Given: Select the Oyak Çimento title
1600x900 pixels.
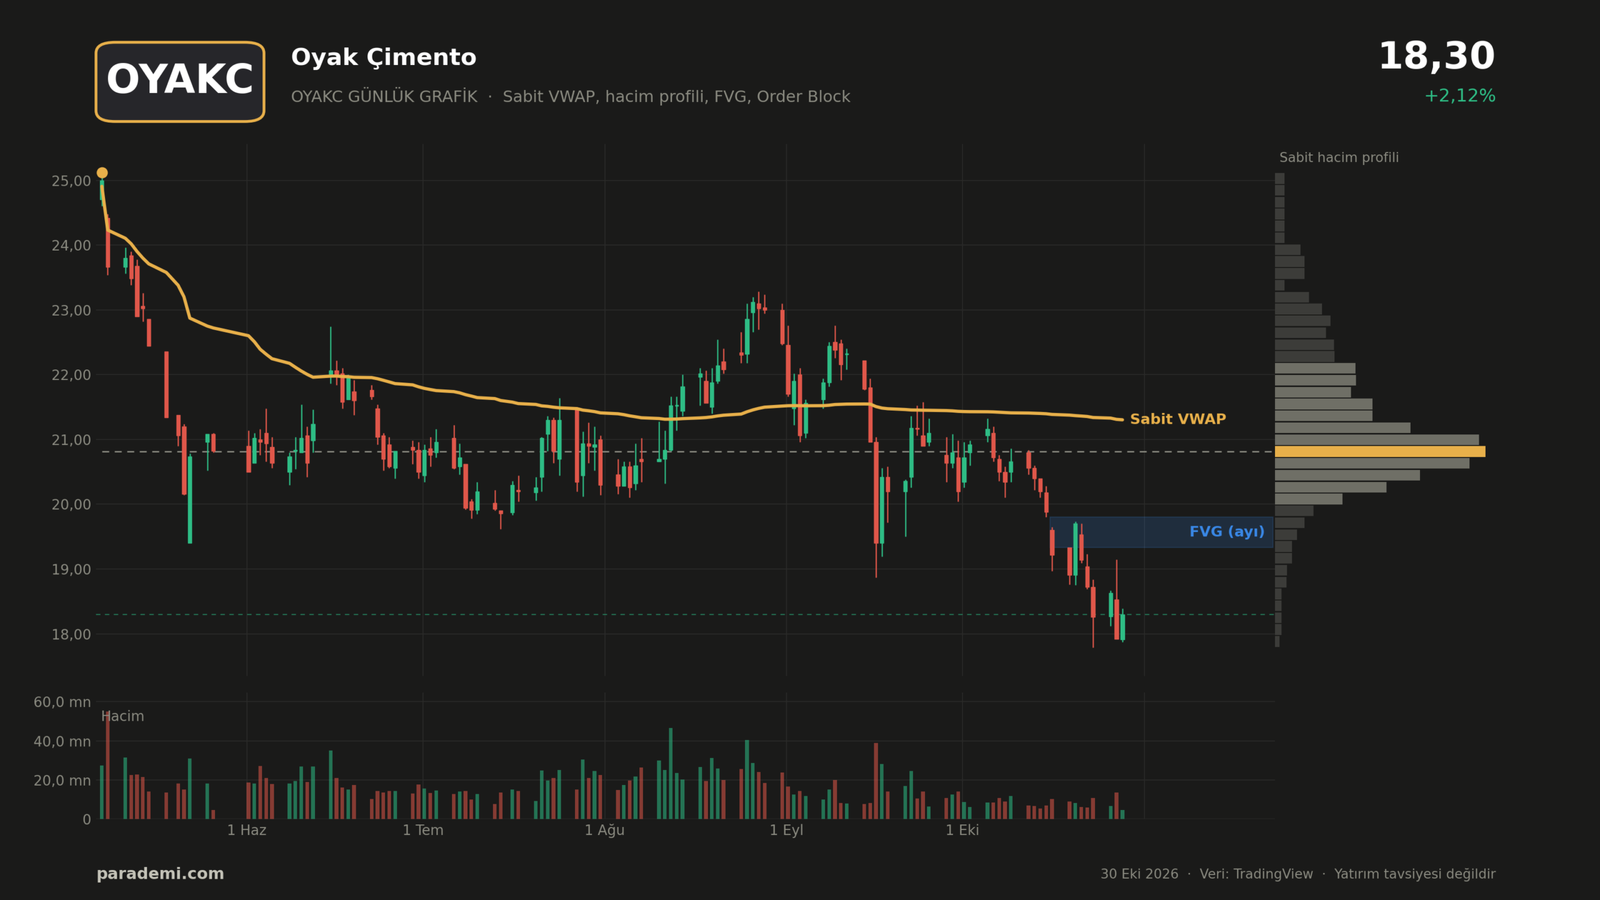Looking at the screenshot, I should (x=383, y=58).
